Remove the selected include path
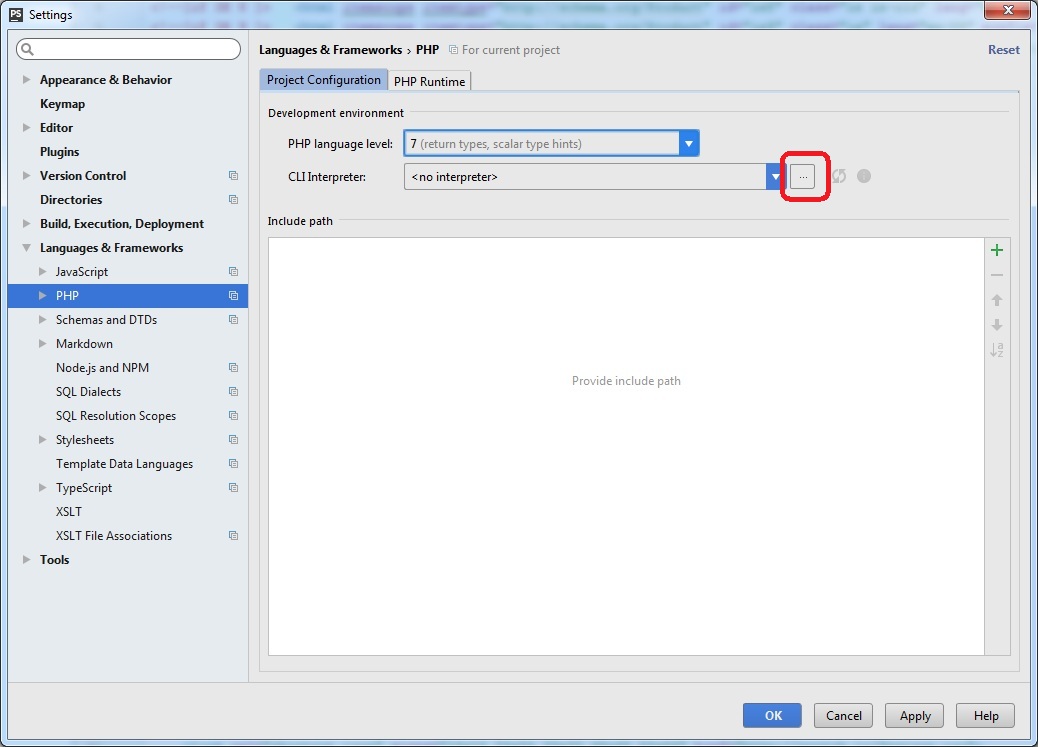1038x747 pixels. 996,275
